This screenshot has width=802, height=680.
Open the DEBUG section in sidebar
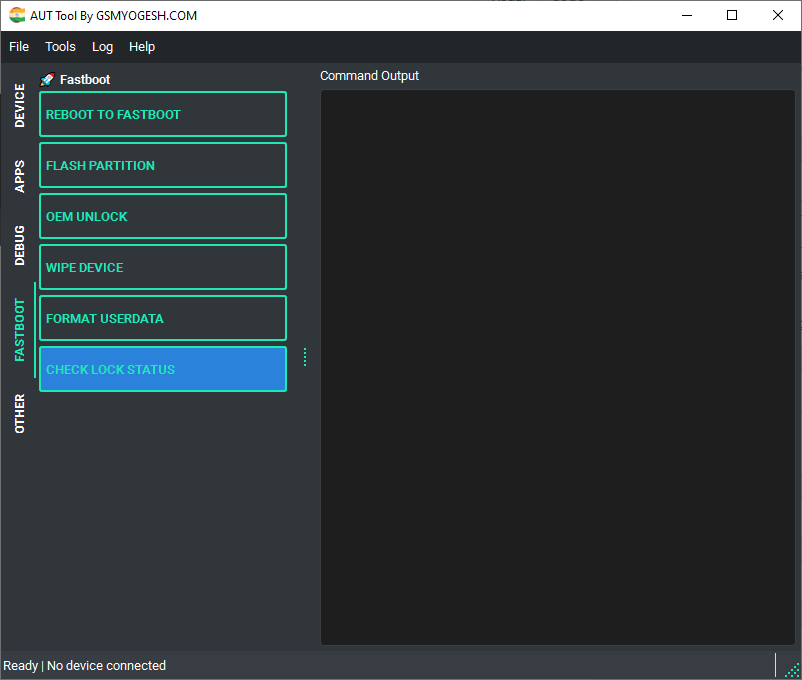click(19, 243)
